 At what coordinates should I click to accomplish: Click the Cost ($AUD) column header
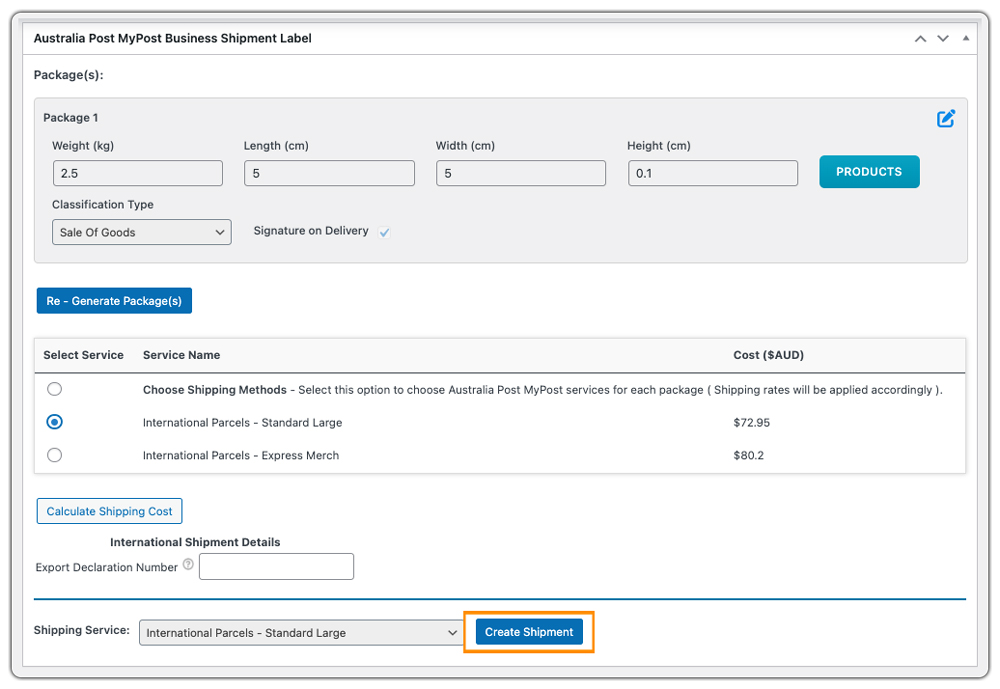tap(768, 355)
